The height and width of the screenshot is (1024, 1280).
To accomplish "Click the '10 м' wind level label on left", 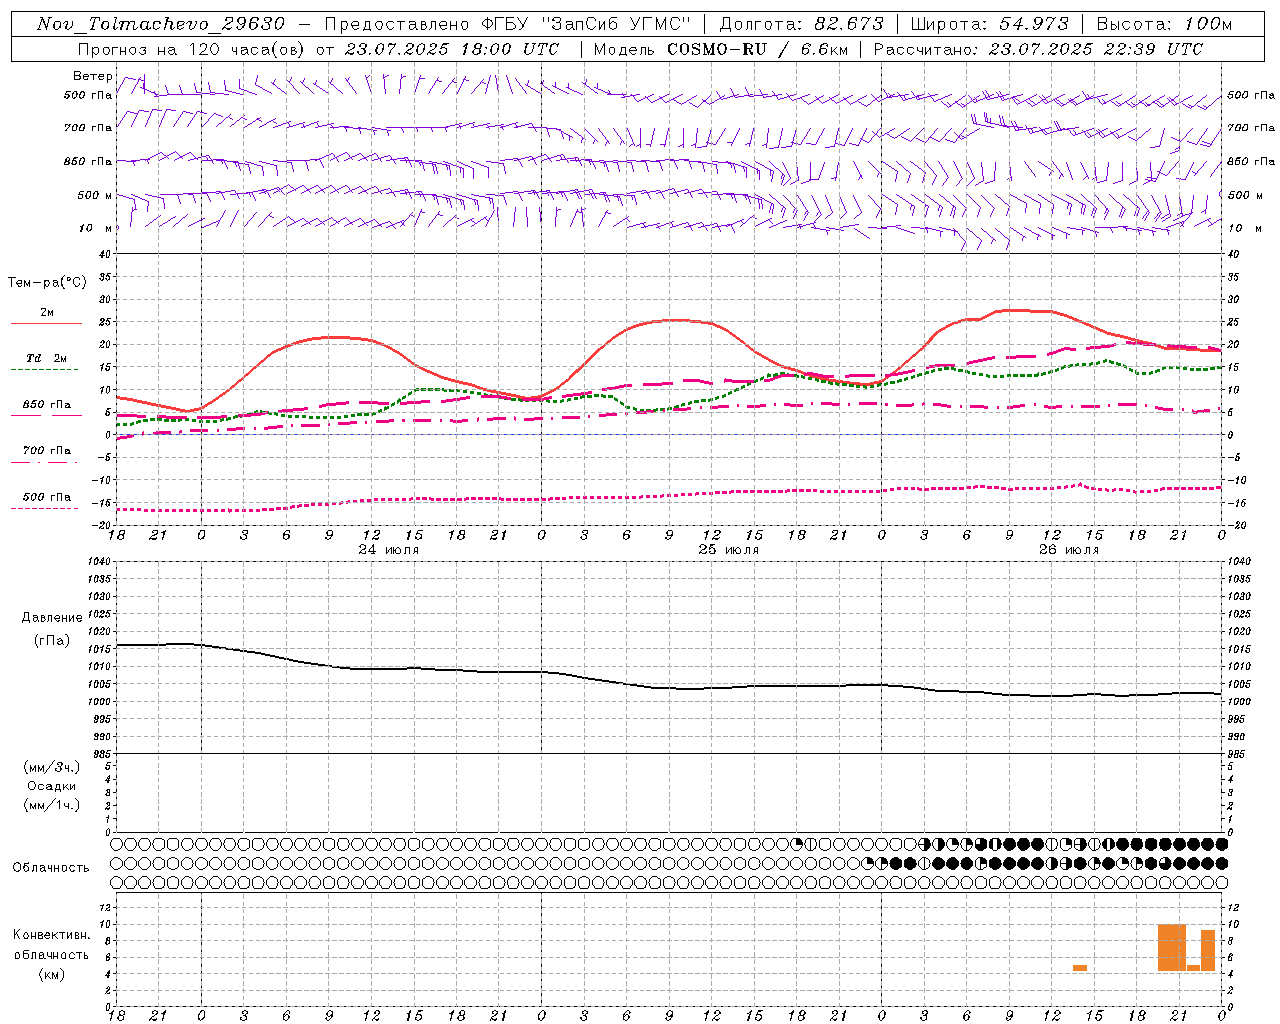I will tap(96, 228).
